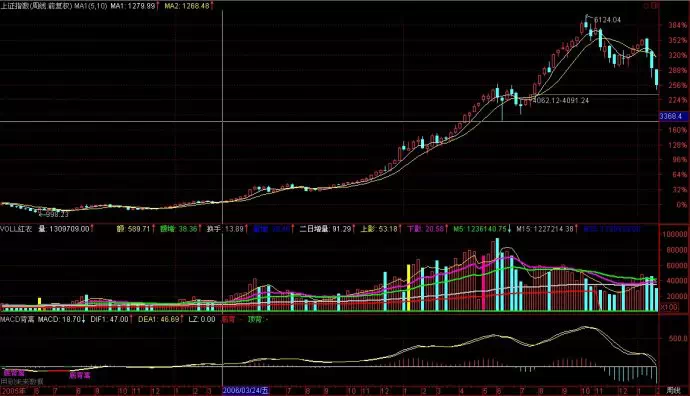Click the 6124.04 peak price label
The image size is (690, 396).
(x=607, y=20)
